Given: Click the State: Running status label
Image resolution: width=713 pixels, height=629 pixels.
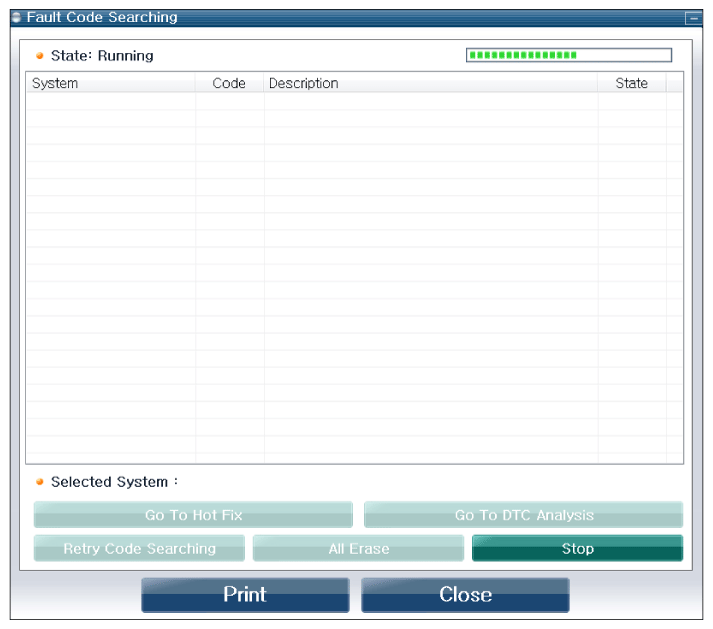Looking at the screenshot, I should [102, 56].
